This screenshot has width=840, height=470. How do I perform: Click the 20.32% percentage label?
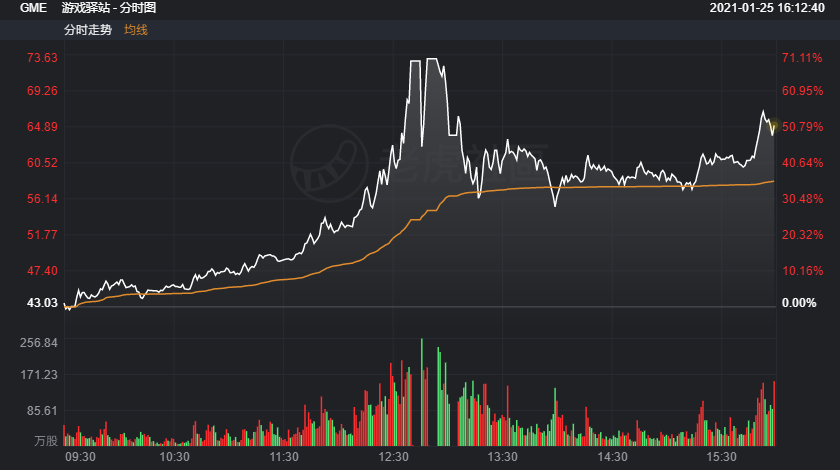click(802, 235)
